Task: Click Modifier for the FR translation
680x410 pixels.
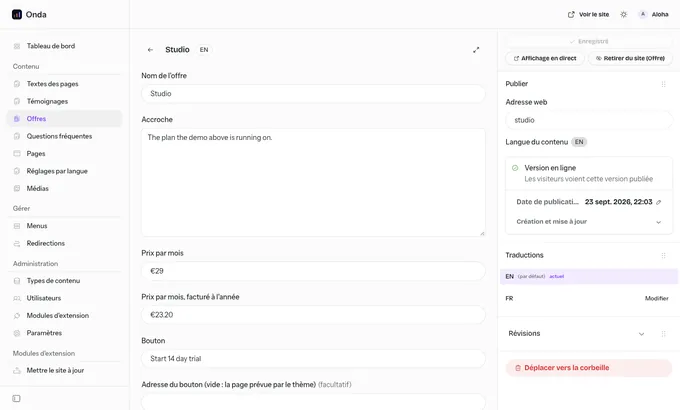Action: point(656,298)
